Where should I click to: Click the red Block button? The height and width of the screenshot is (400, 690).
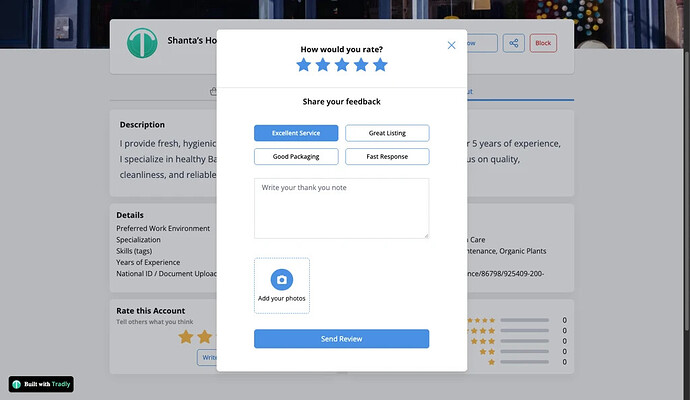[543, 43]
